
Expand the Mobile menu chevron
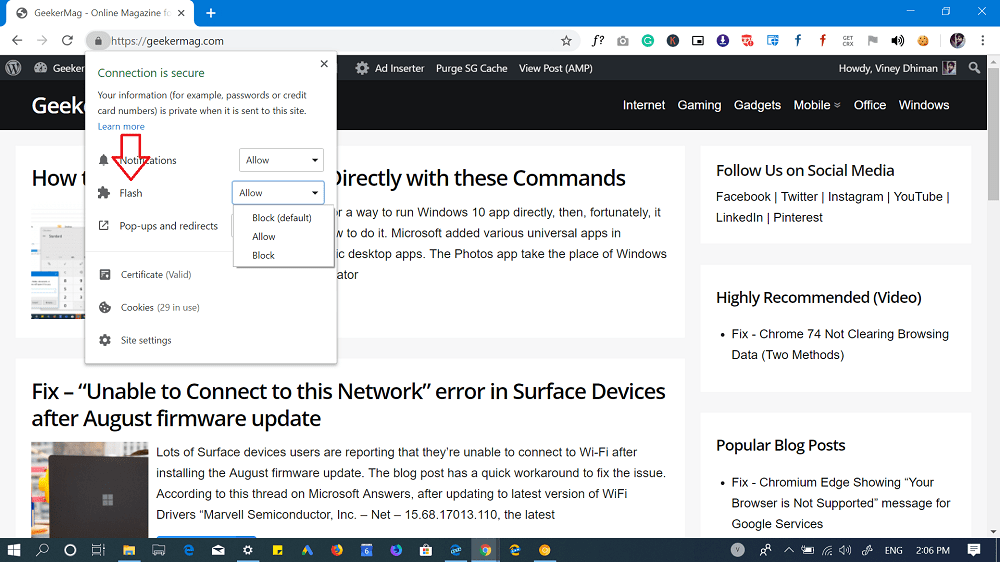click(837, 105)
